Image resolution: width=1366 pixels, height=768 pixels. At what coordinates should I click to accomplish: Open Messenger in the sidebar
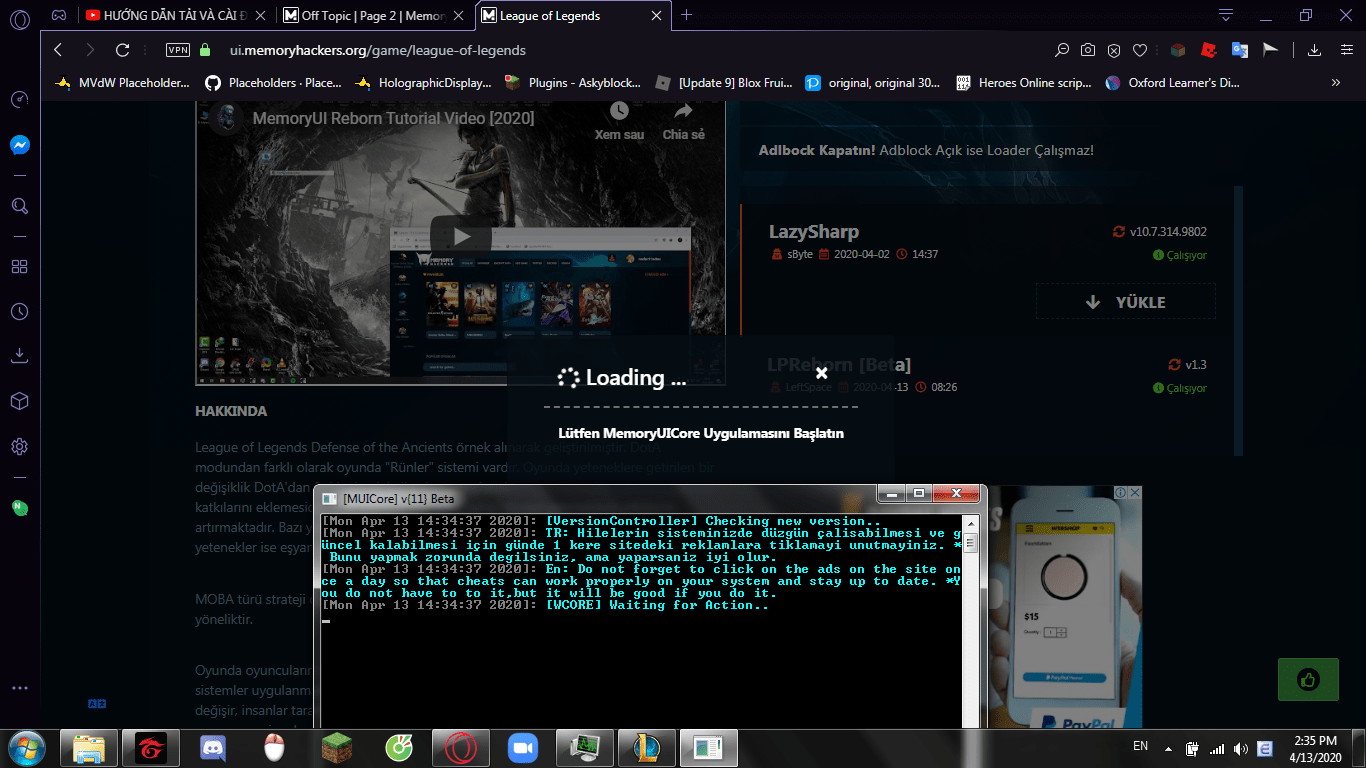pos(19,145)
